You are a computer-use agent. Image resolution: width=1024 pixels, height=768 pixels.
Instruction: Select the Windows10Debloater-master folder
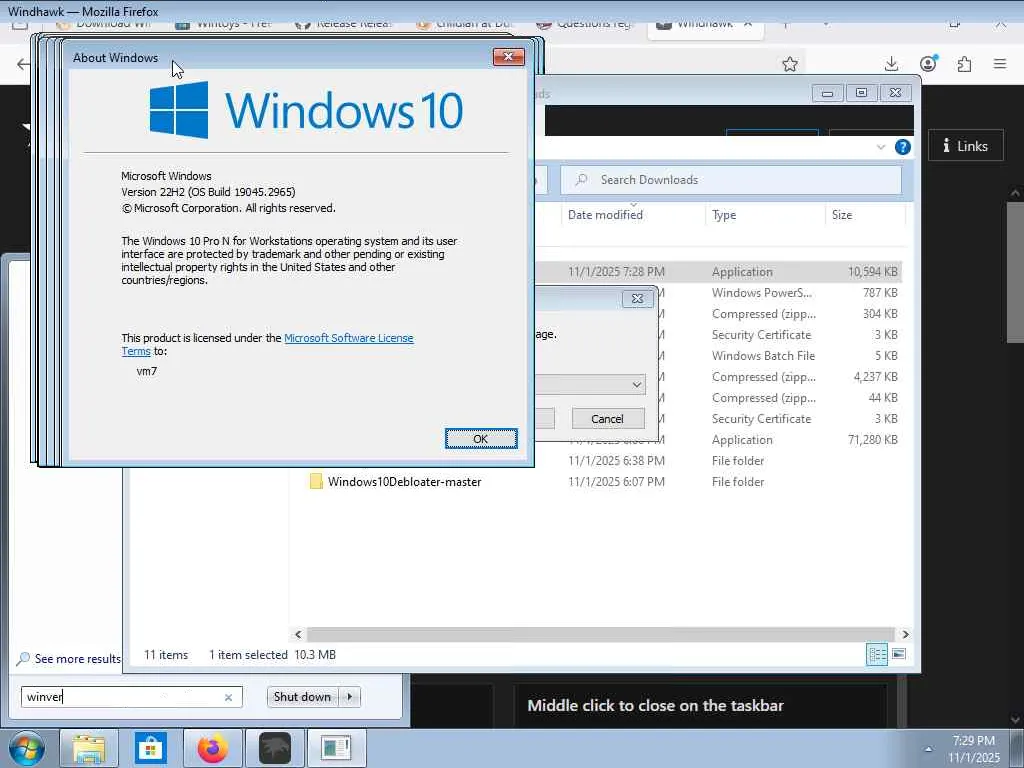click(404, 481)
